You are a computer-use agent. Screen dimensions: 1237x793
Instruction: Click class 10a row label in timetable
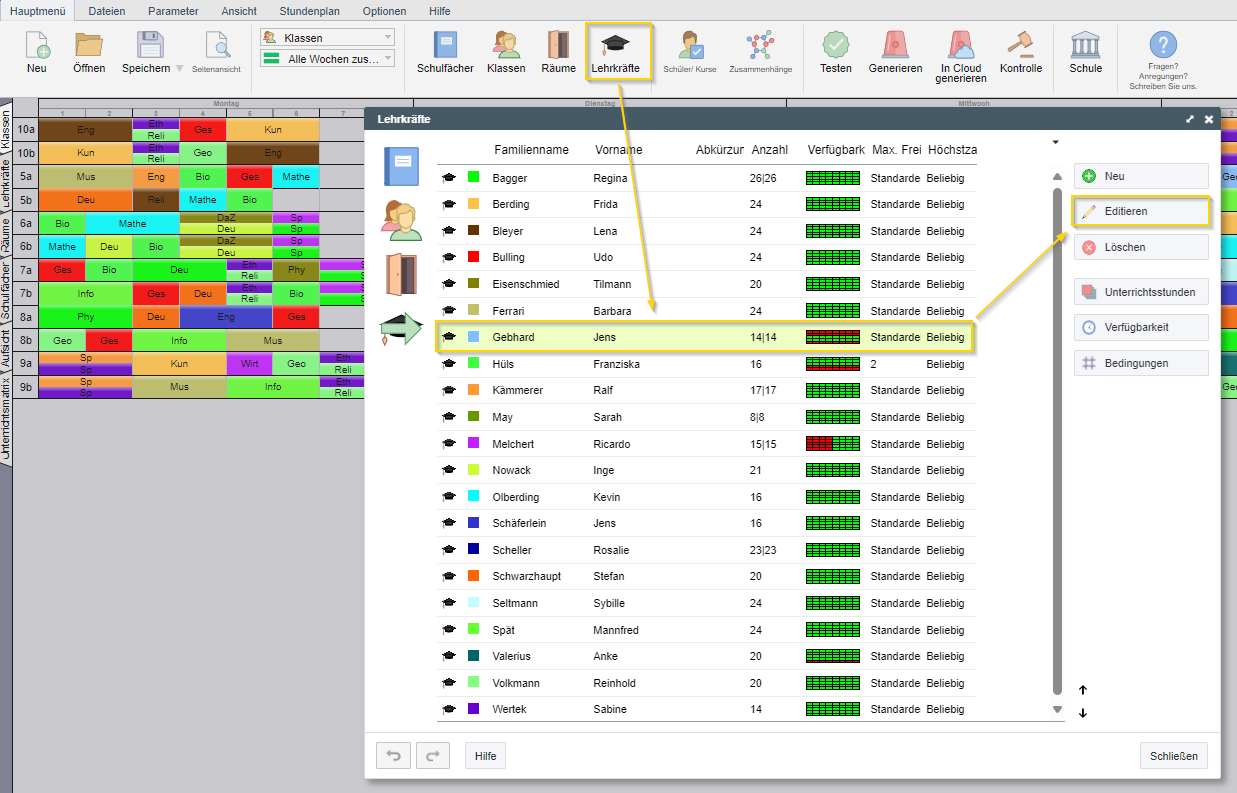[26, 130]
